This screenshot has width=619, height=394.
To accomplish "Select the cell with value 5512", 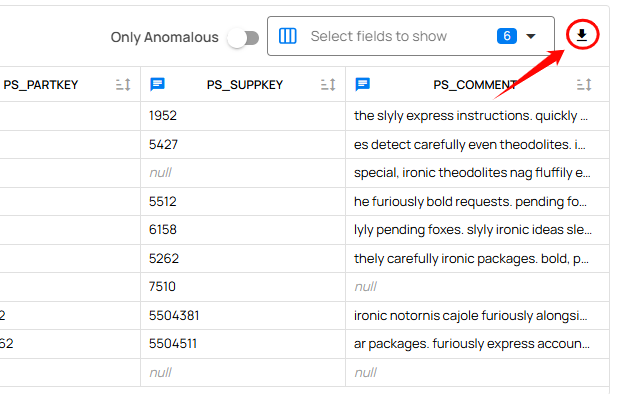I will point(243,201).
